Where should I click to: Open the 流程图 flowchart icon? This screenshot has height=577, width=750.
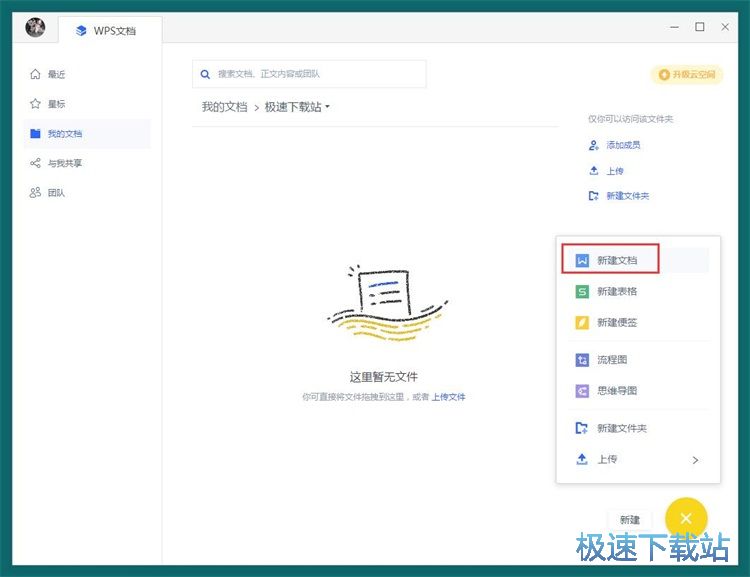click(x=581, y=360)
